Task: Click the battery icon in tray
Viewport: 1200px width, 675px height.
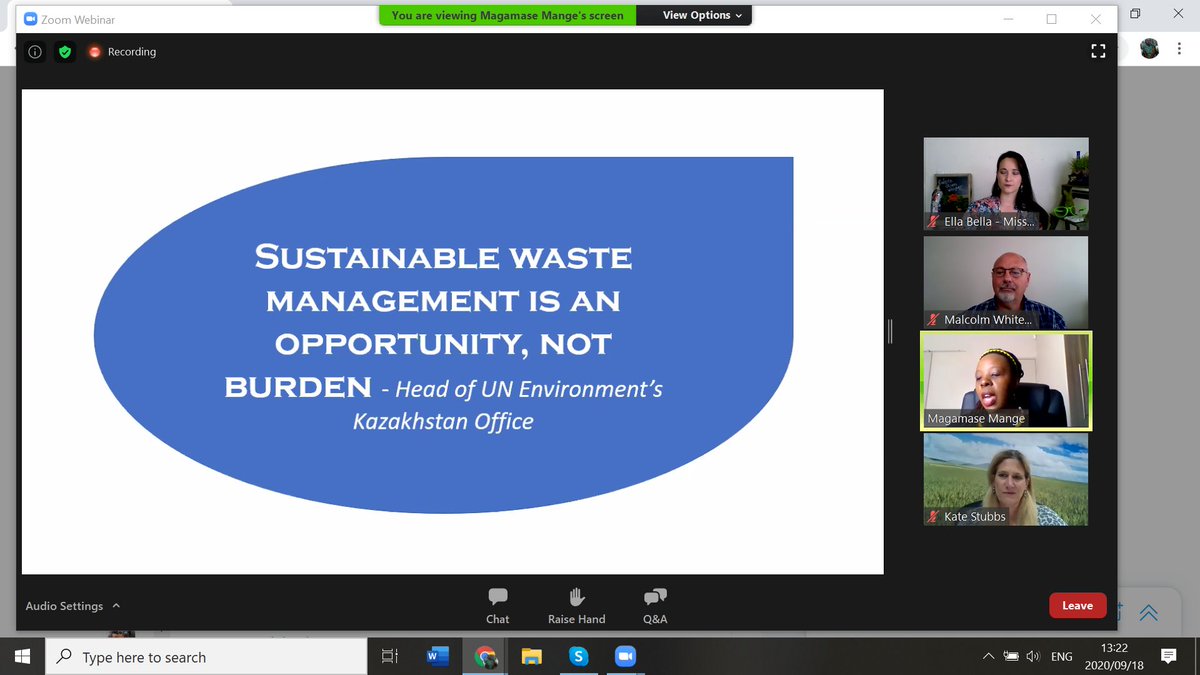Action: 1011,657
